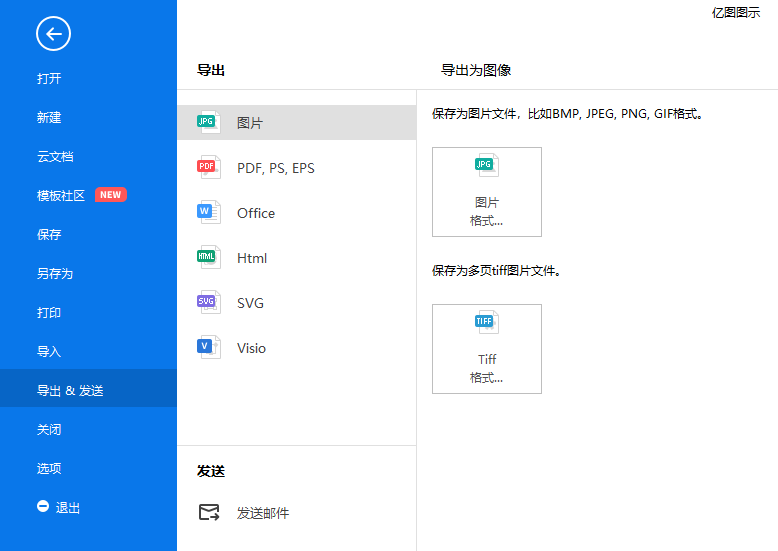Click the green HTML file icon
Screen dimensions: 778x551
pos(208,258)
